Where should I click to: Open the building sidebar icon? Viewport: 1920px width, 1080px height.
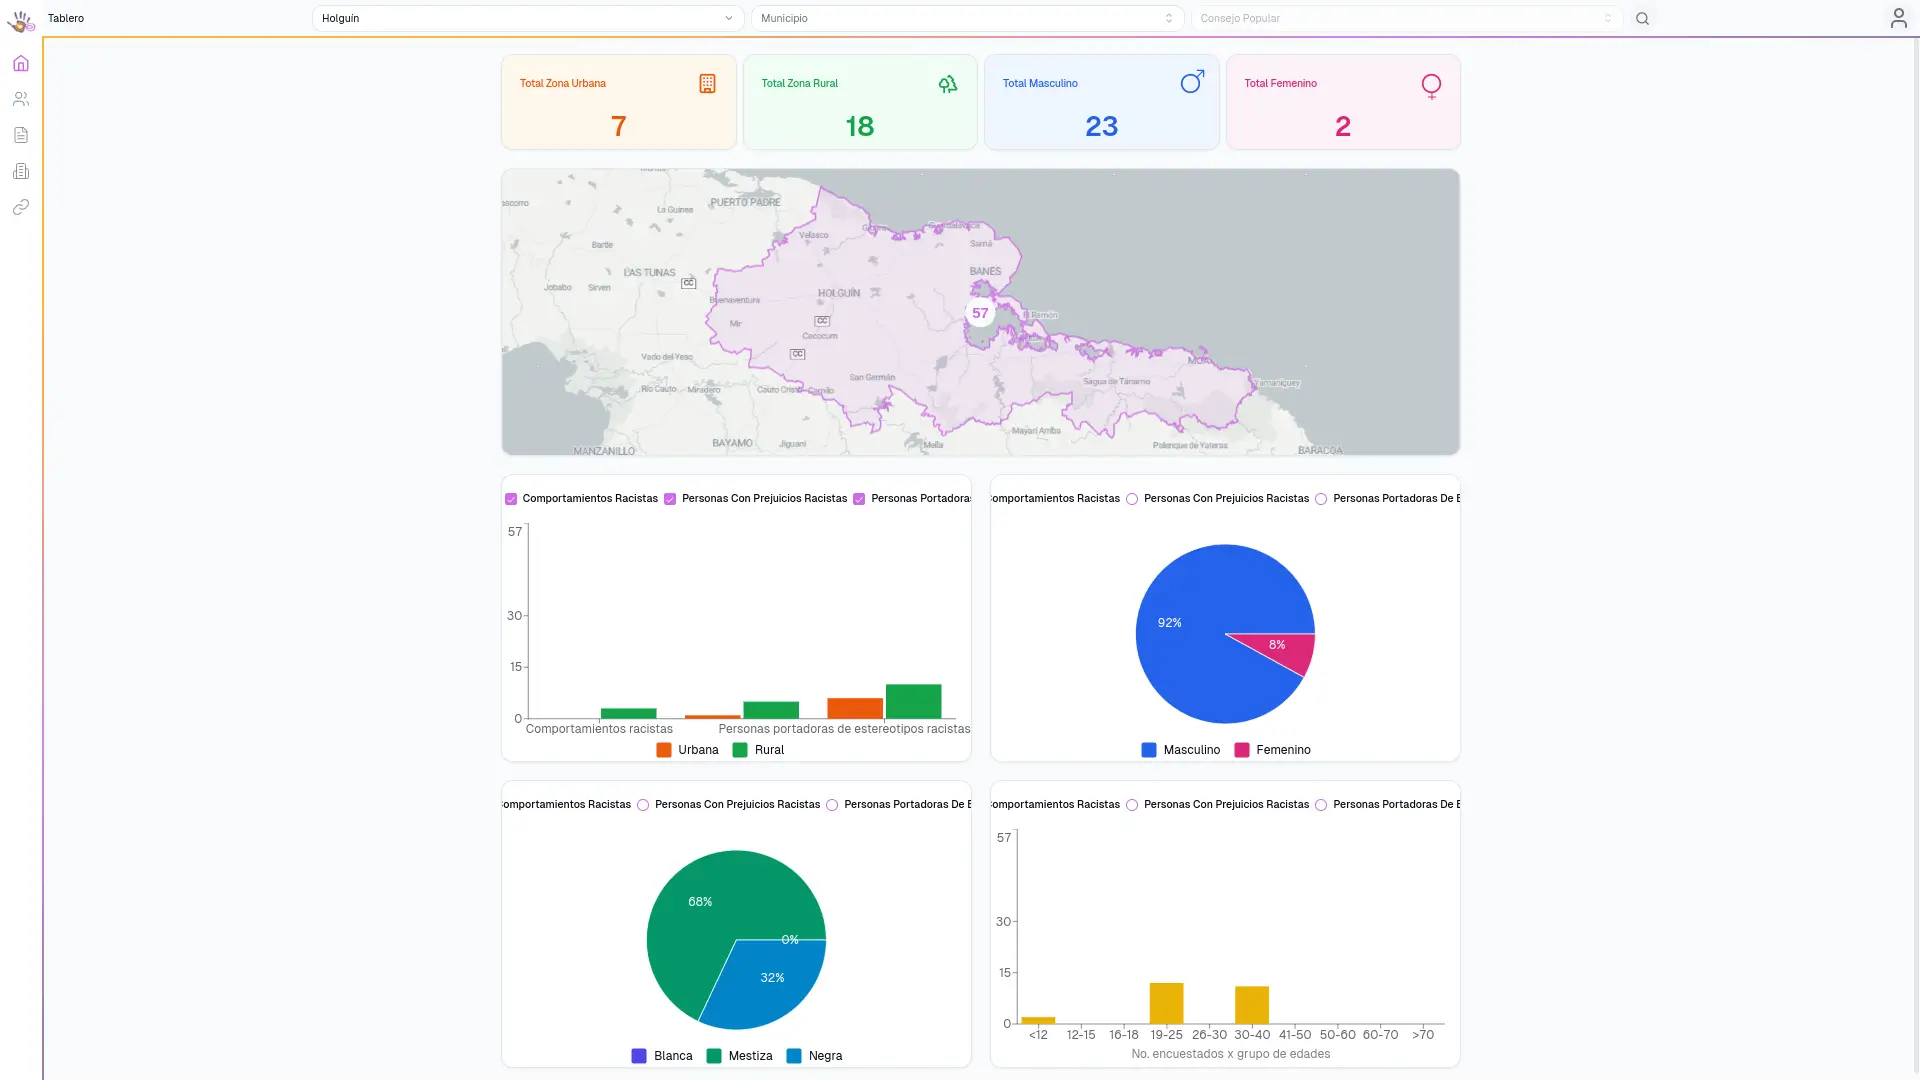point(21,171)
